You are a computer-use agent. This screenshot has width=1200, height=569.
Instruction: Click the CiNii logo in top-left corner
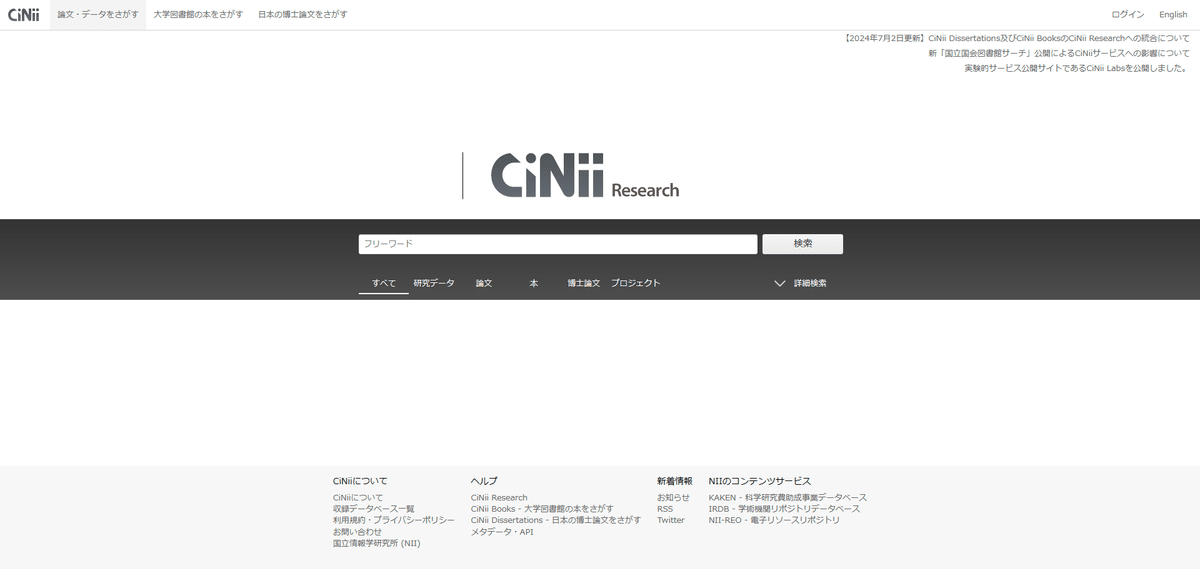pyautogui.click(x=23, y=14)
